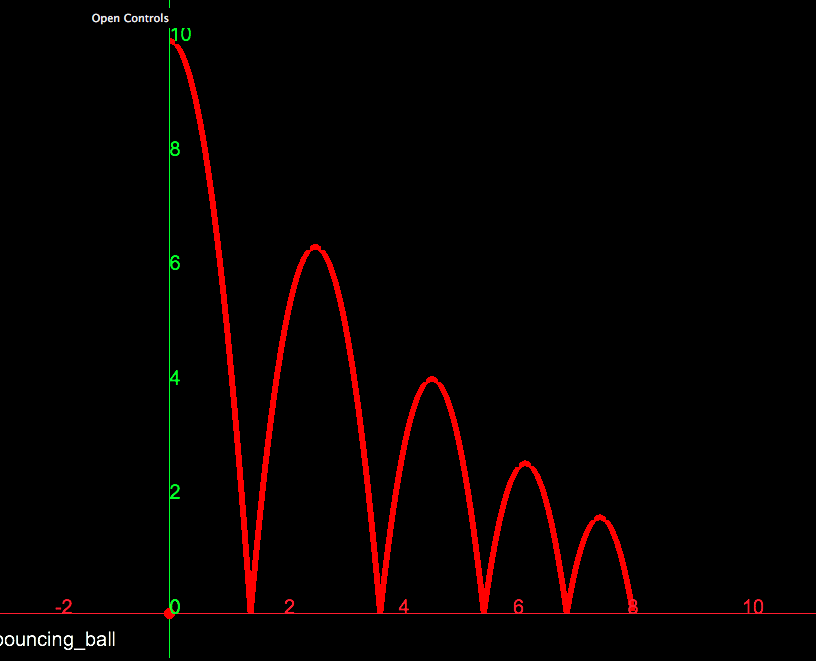Click the red 8 x-axis label
816x661 pixels.
tap(632, 607)
